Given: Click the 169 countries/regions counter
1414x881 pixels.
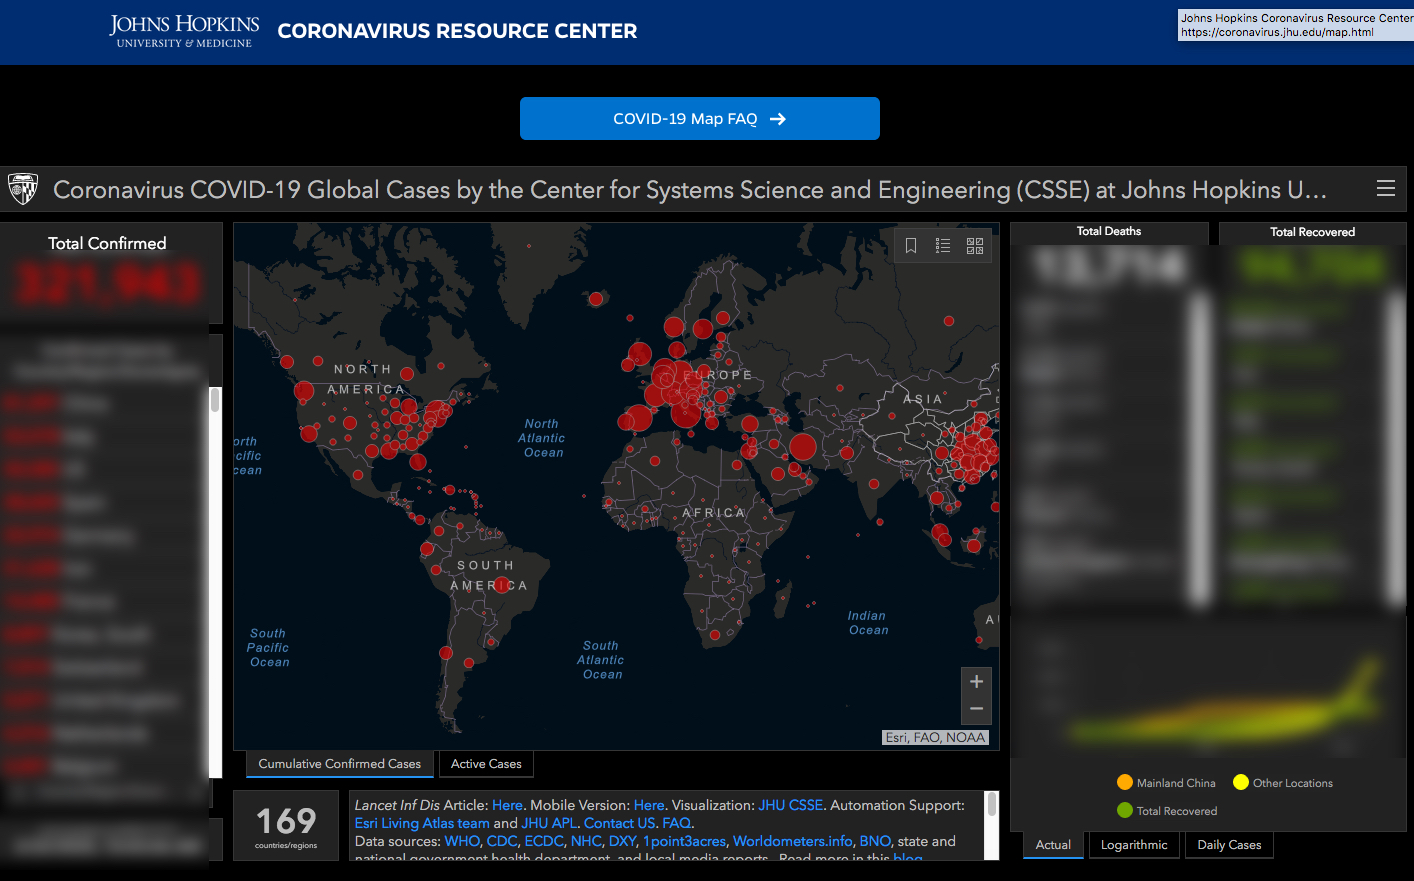Looking at the screenshot, I should [x=286, y=825].
